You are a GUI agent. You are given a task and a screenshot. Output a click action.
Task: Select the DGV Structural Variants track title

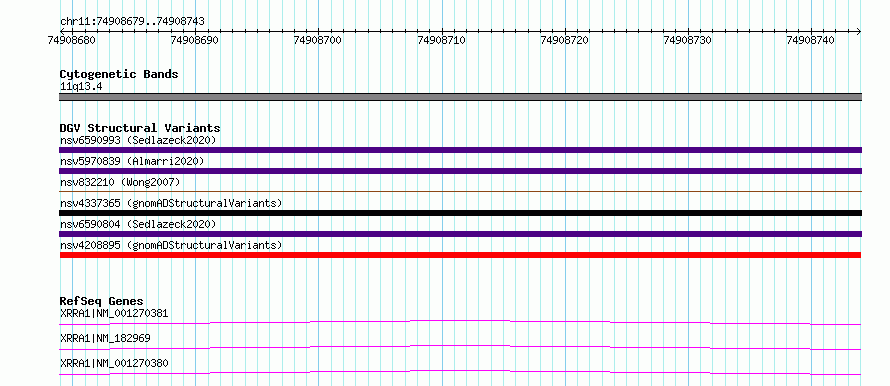[x=140, y=128]
